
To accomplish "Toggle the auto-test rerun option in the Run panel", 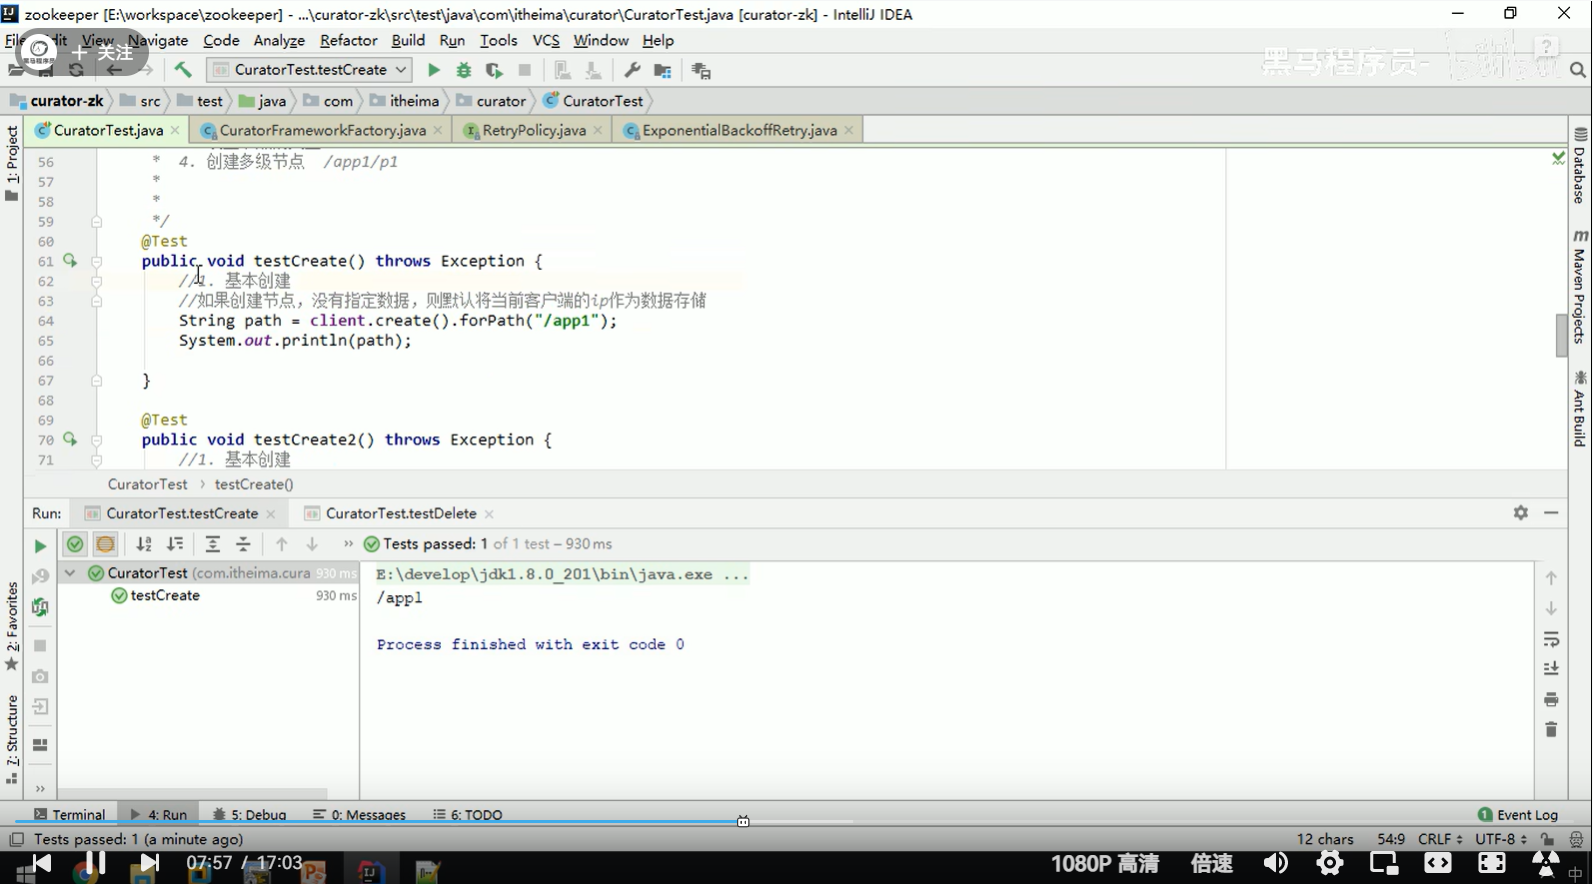I will (40, 607).
